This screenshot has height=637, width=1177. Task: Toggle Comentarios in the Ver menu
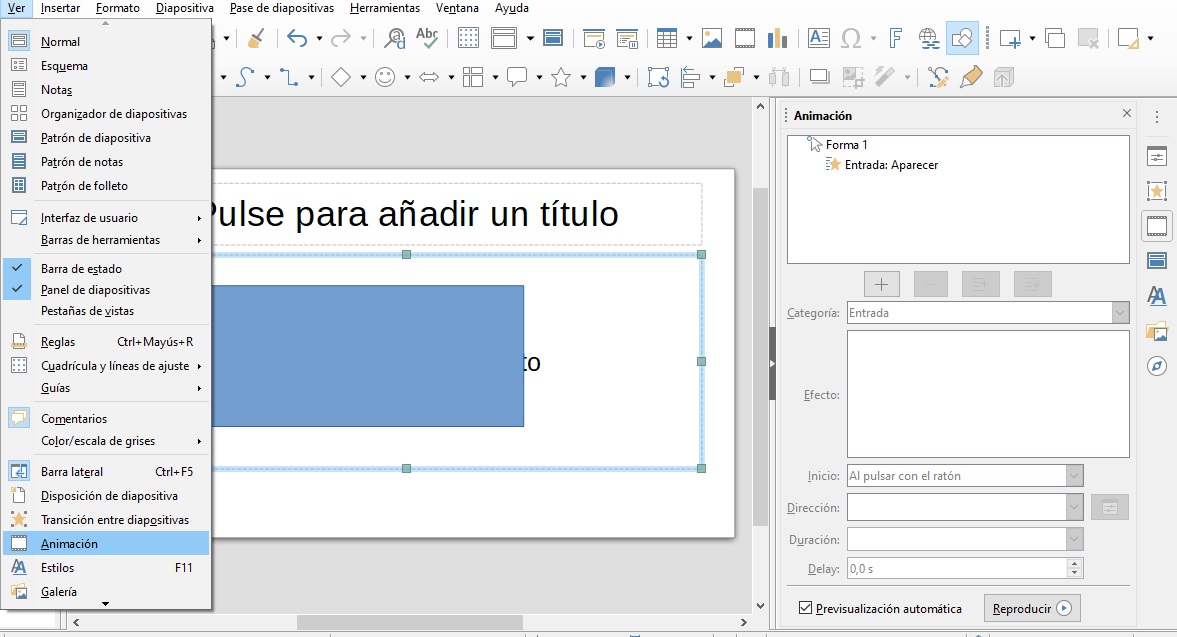(106, 419)
